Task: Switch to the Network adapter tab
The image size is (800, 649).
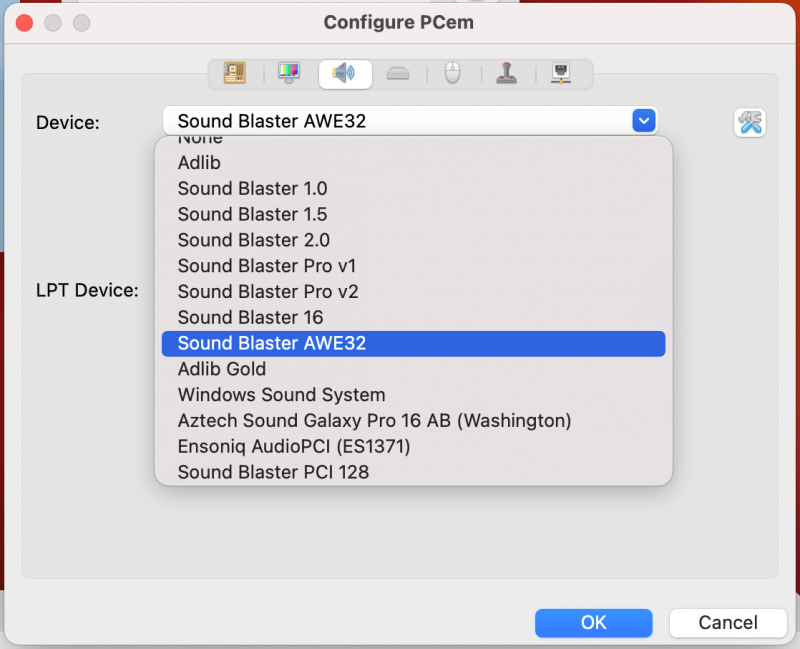Action: 562,73
